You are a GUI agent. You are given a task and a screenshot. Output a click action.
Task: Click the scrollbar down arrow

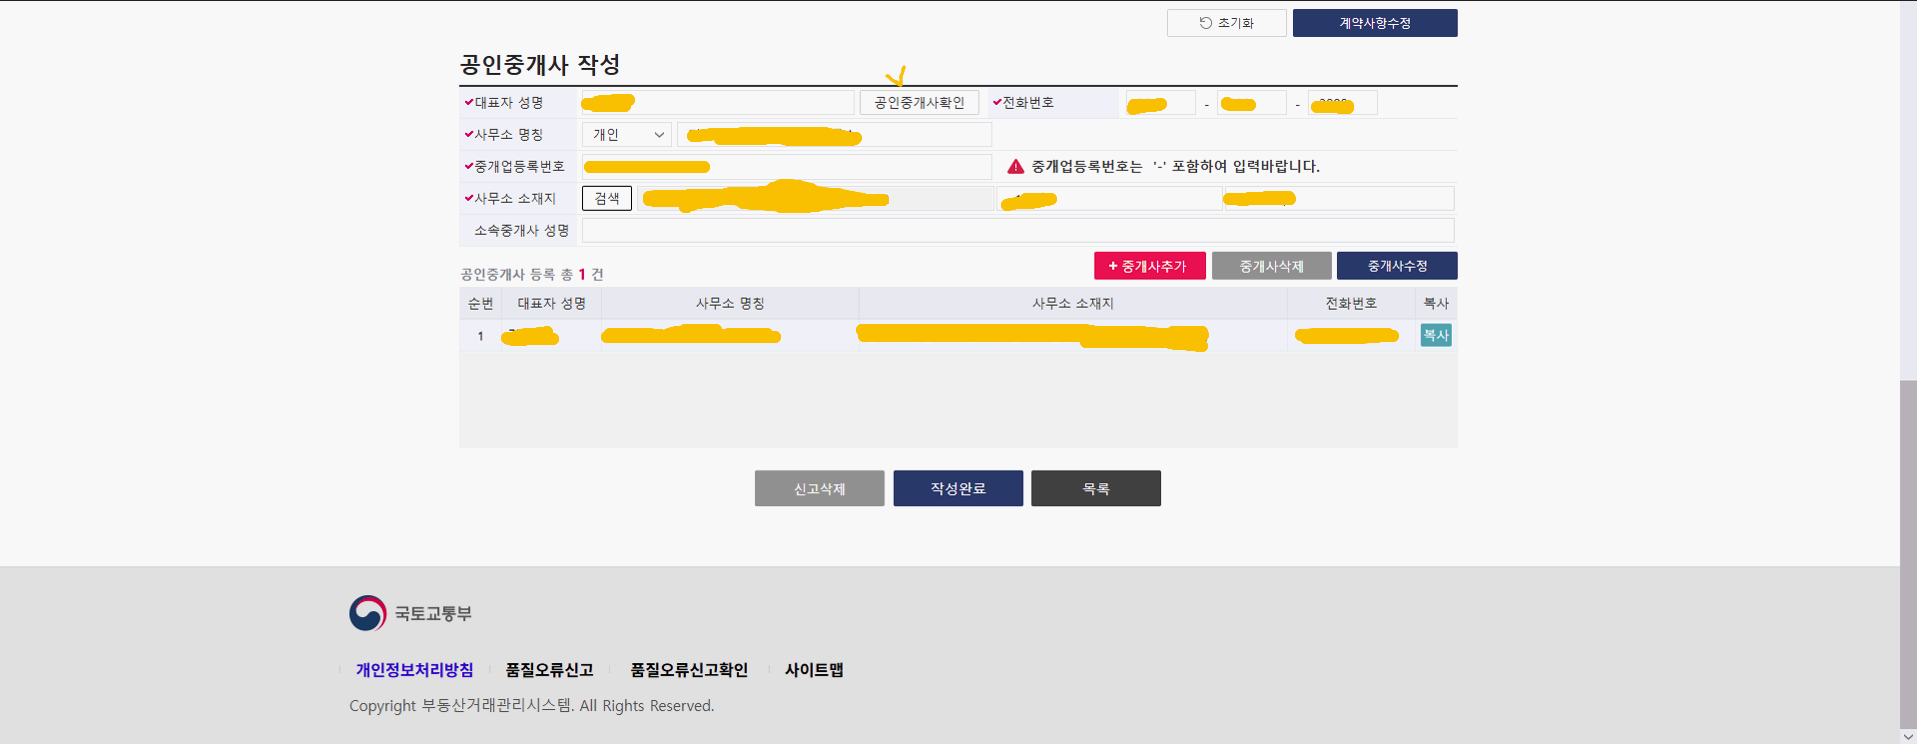coord(1908,736)
